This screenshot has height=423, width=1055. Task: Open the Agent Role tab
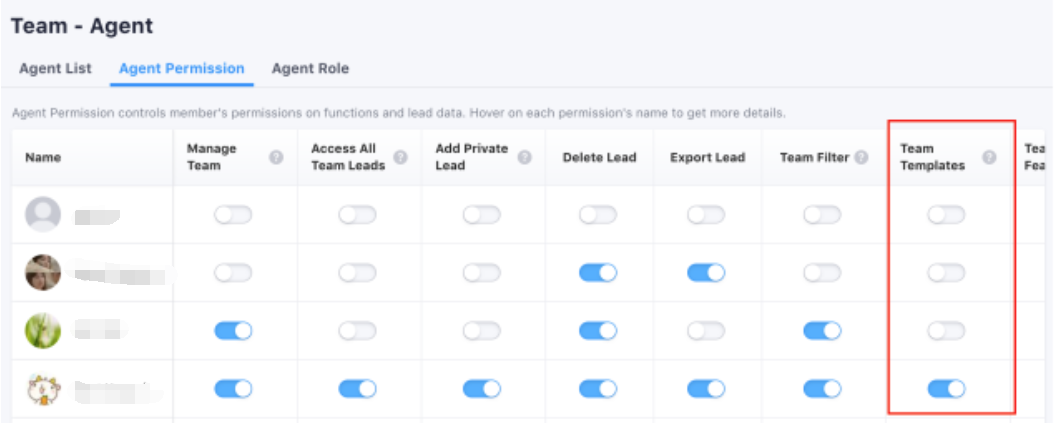point(310,69)
